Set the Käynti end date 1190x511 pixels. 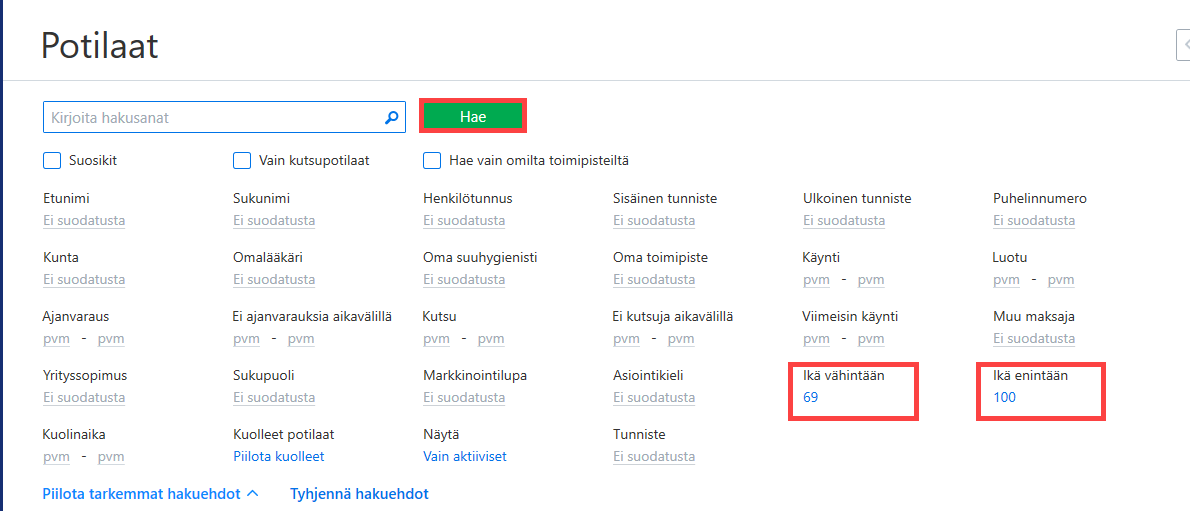(870, 279)
